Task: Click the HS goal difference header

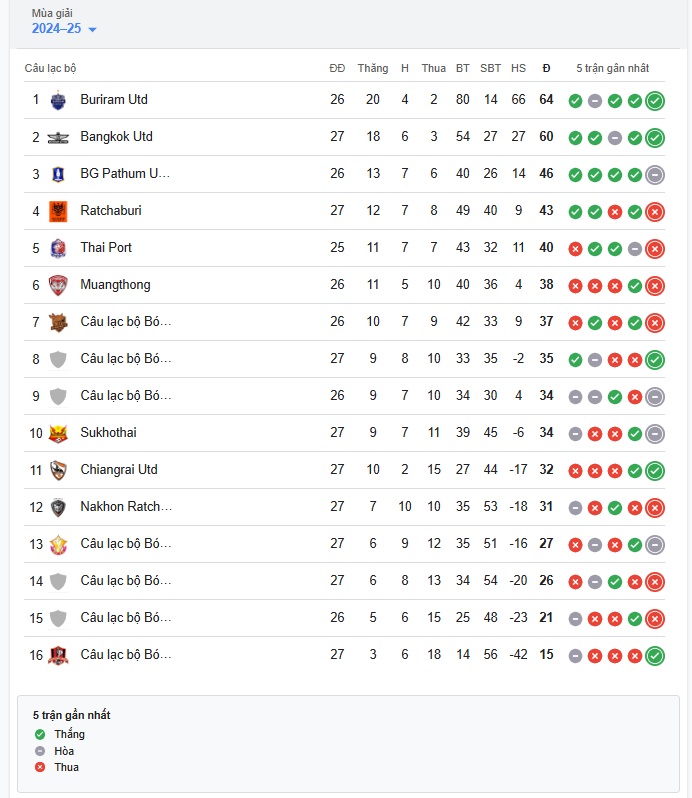Action: click(518, 68)
